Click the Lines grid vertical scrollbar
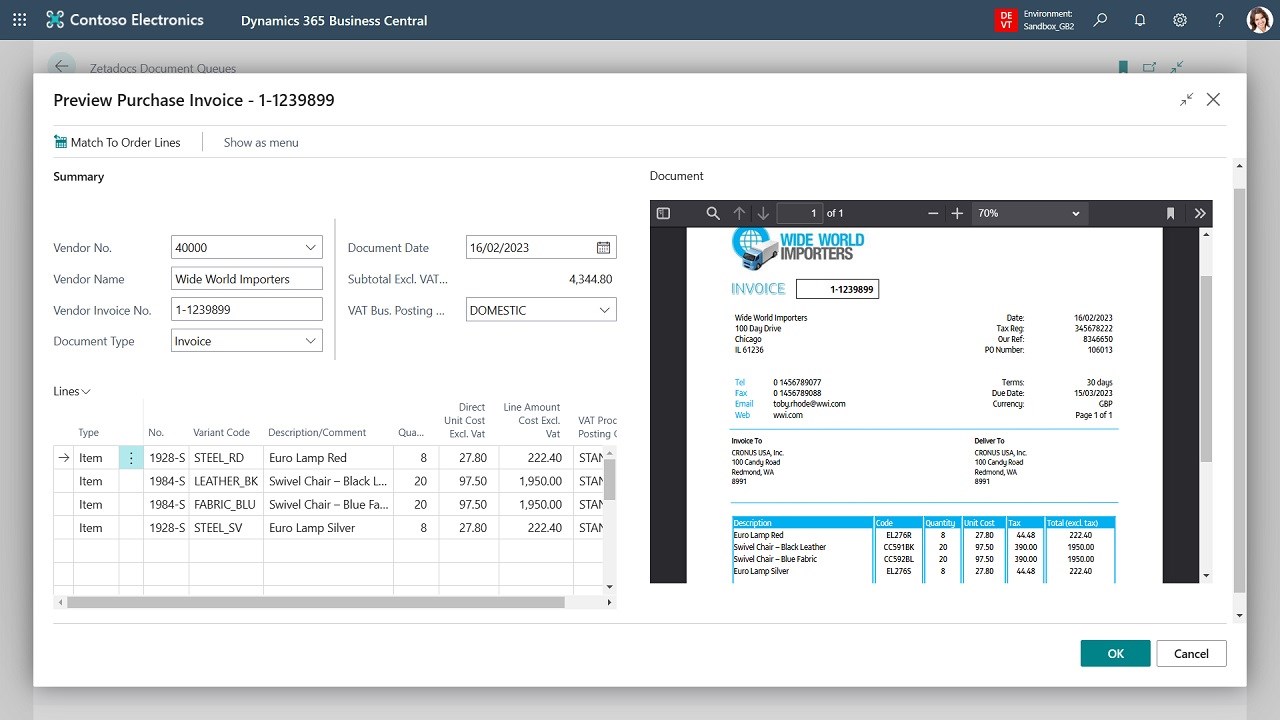The image size is (1280, 720). point(609,480)
